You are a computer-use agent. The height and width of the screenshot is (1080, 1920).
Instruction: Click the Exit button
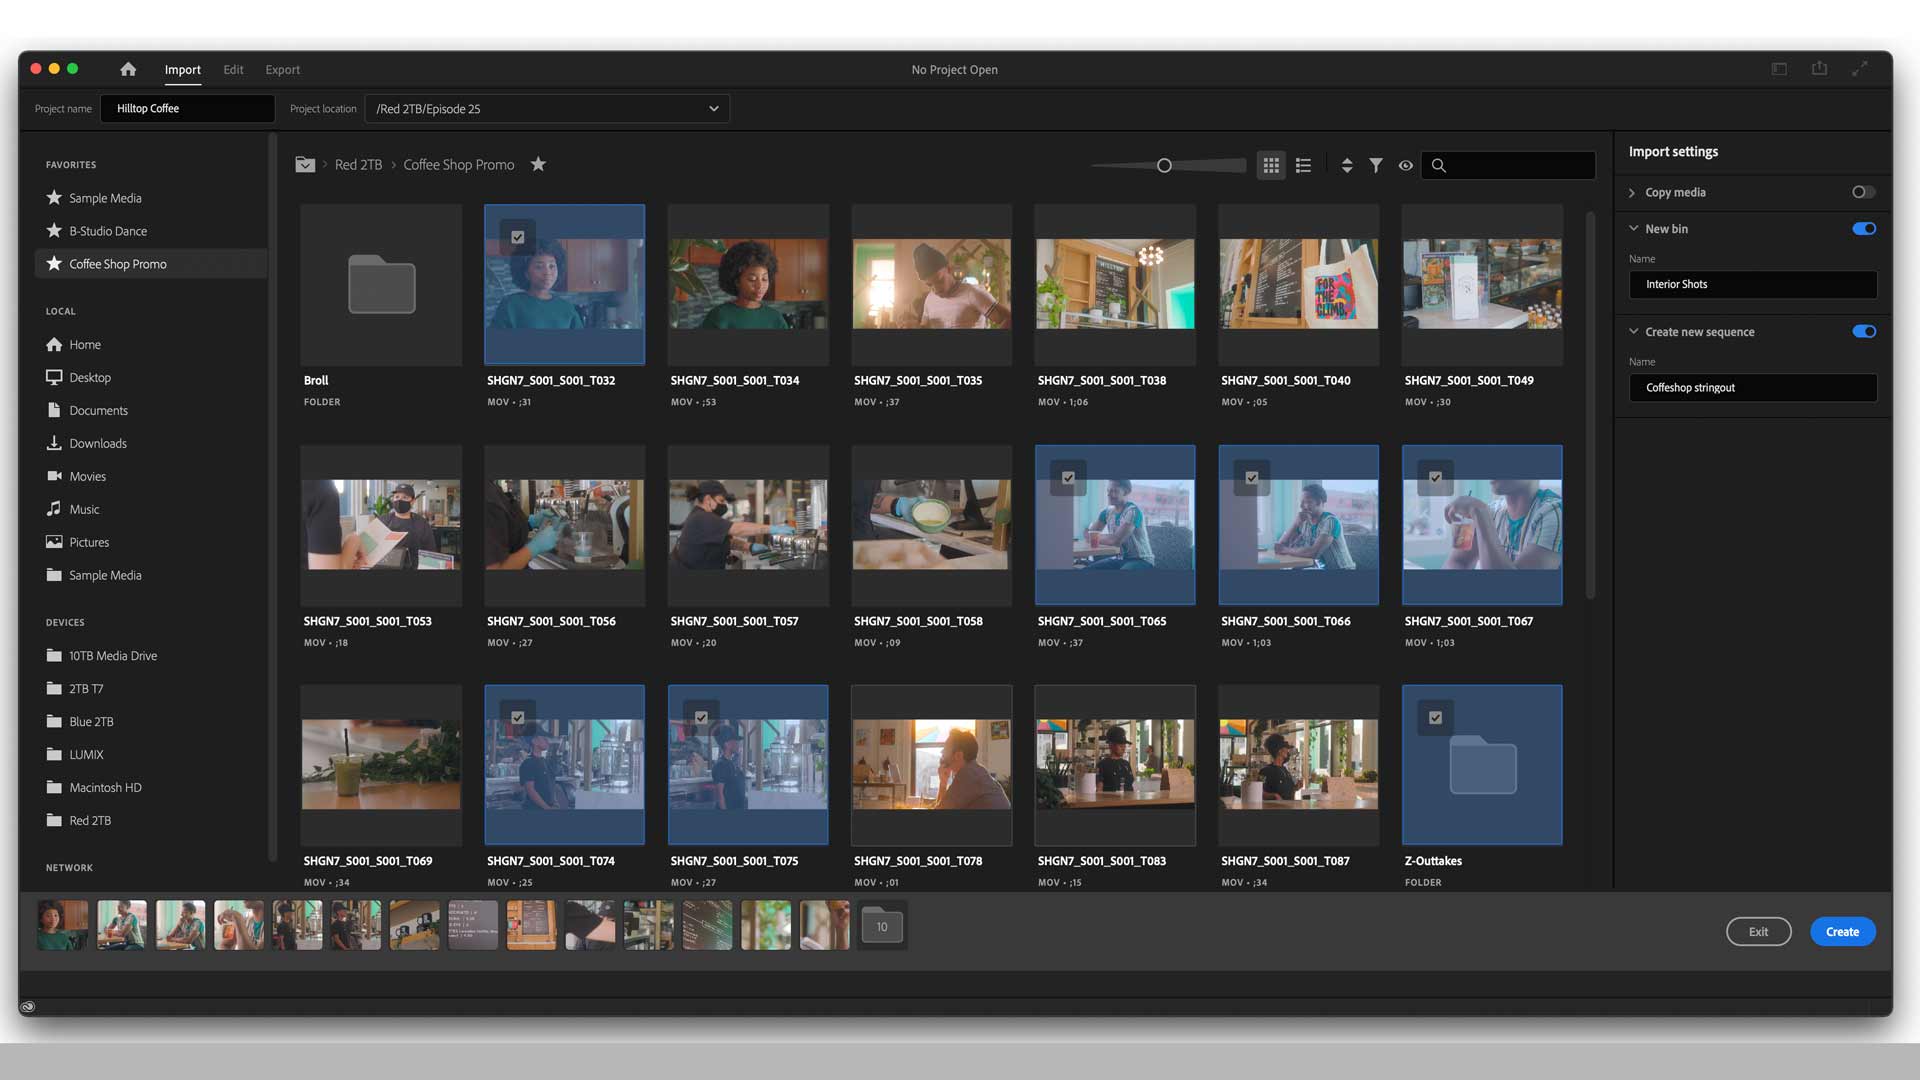1758,931
